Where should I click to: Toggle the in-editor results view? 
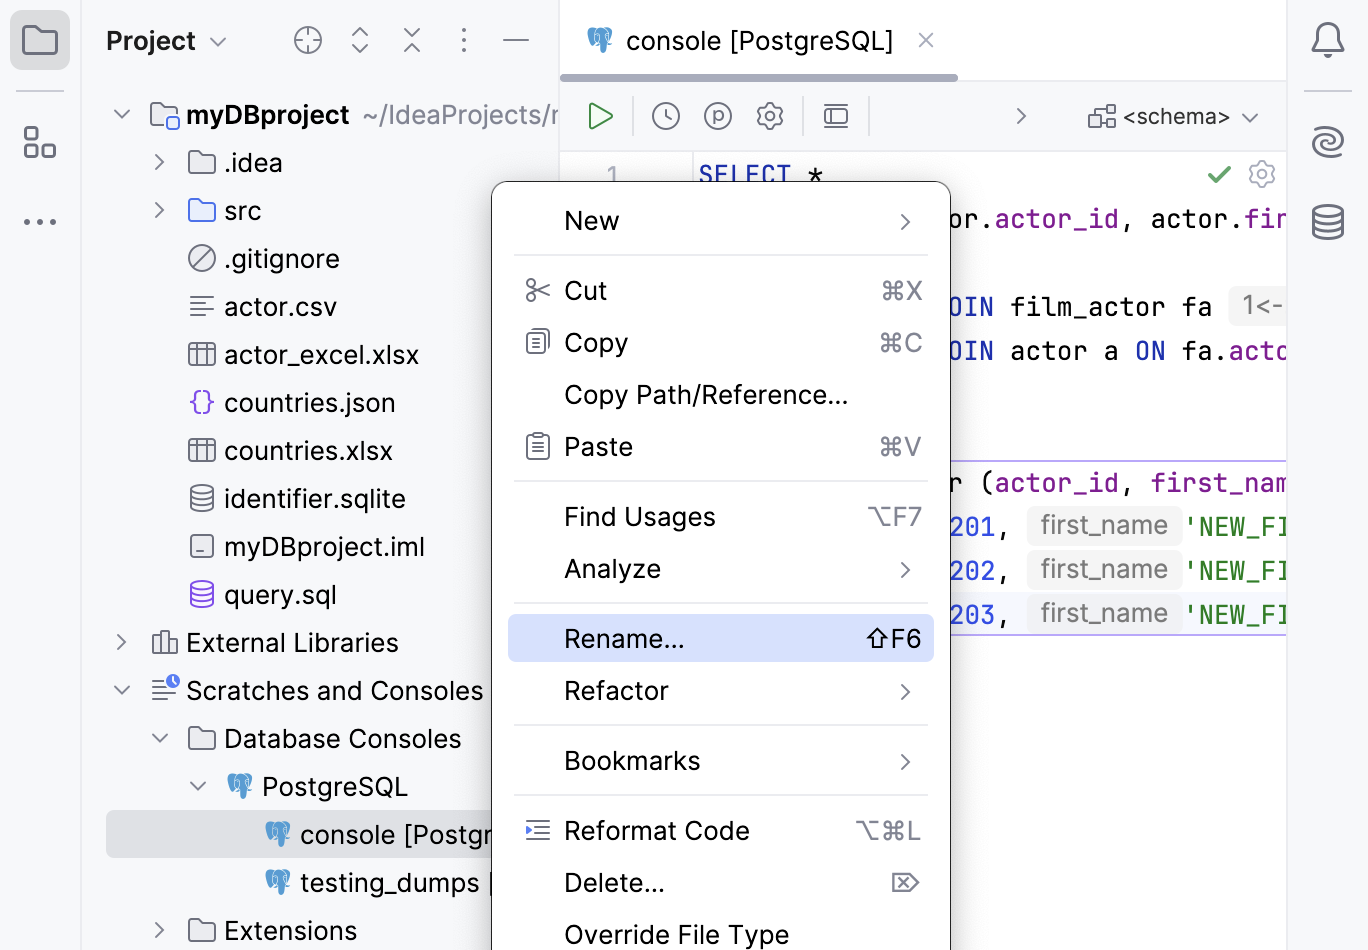(836, 115)
